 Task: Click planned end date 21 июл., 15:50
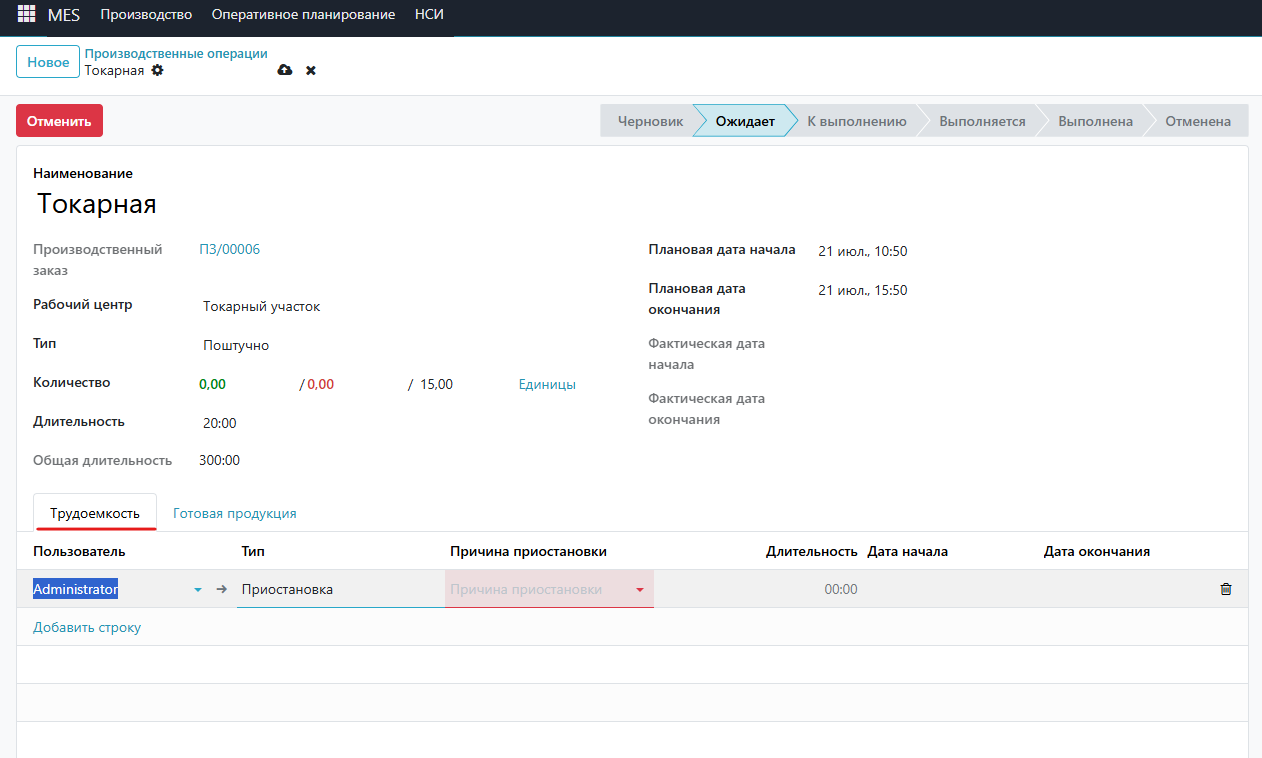tap(863, 290)
